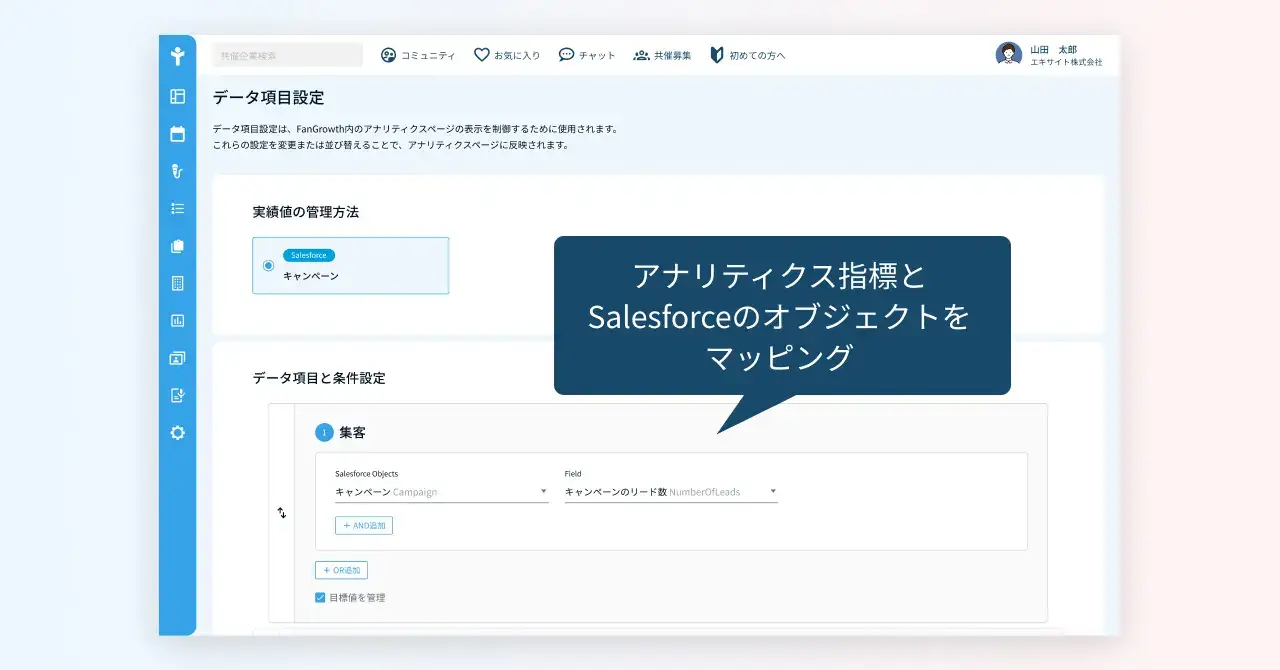
Task: Open the calendar icon in sidebar
Action: coord(178,134)
